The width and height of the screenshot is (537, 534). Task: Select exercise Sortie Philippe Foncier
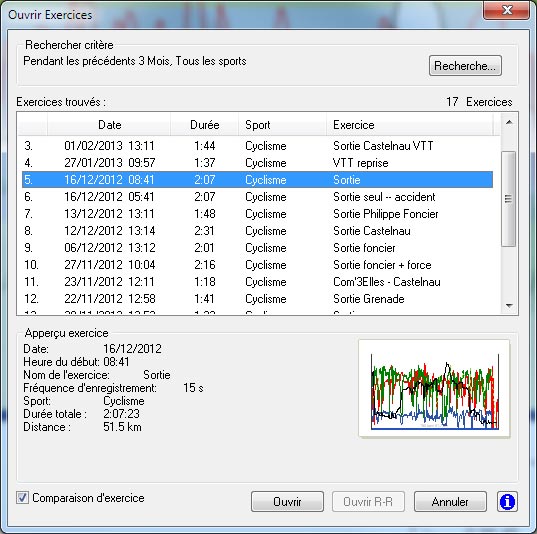coord(386,214)
